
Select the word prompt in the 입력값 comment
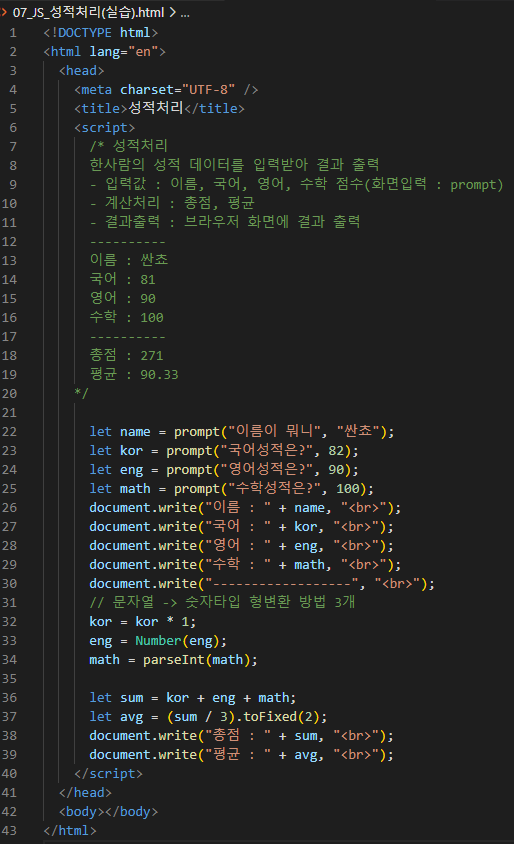(473, 185)
